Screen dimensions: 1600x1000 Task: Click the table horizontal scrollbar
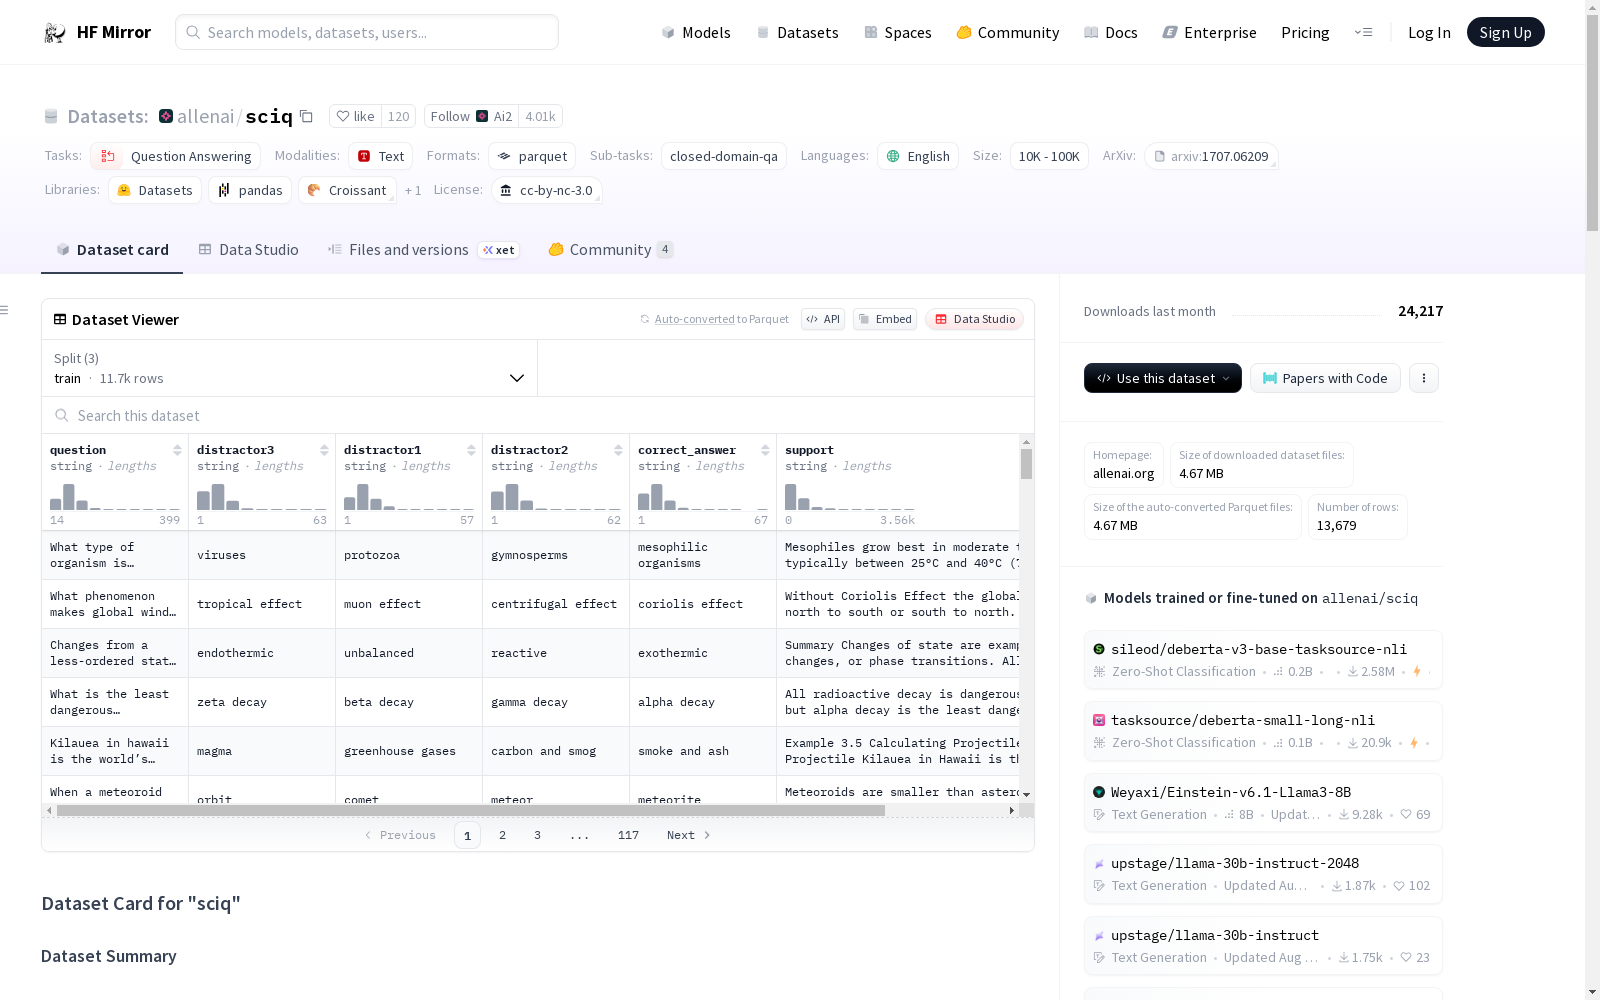coord(471,810)
